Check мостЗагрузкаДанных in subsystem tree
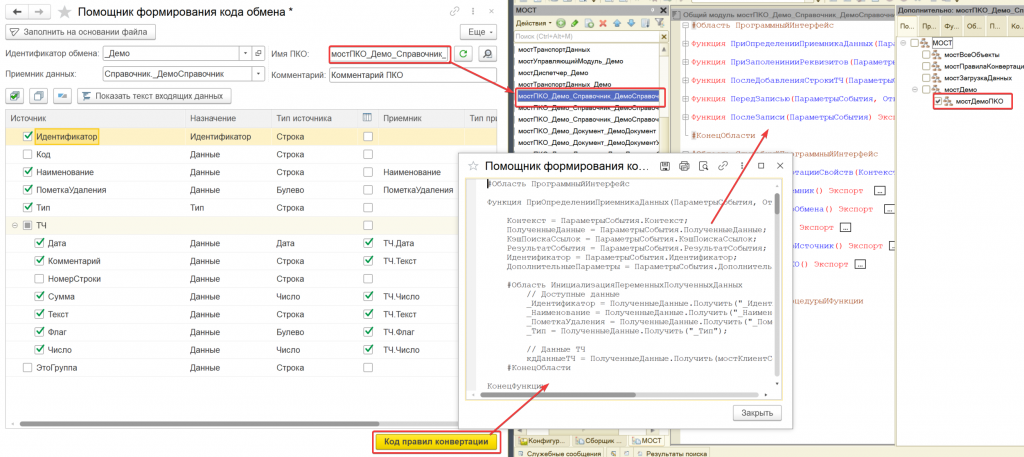This screenshot has width=1024, height=457. pyautogui.click(x=926, y=78)
